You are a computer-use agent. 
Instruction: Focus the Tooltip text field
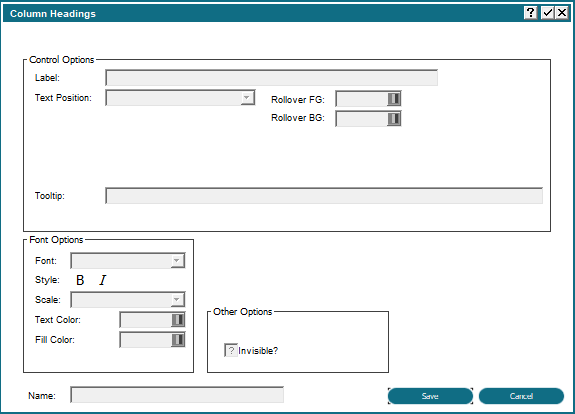coord(324,196)
